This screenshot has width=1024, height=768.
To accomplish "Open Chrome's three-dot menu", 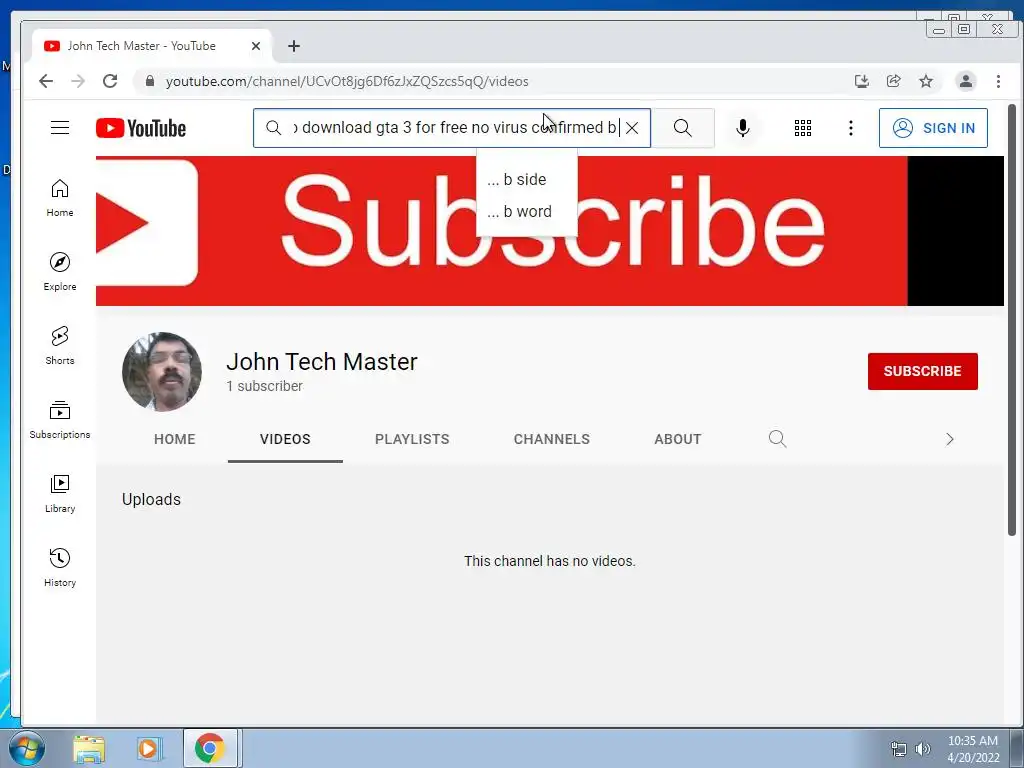I will tap(998, 81).
